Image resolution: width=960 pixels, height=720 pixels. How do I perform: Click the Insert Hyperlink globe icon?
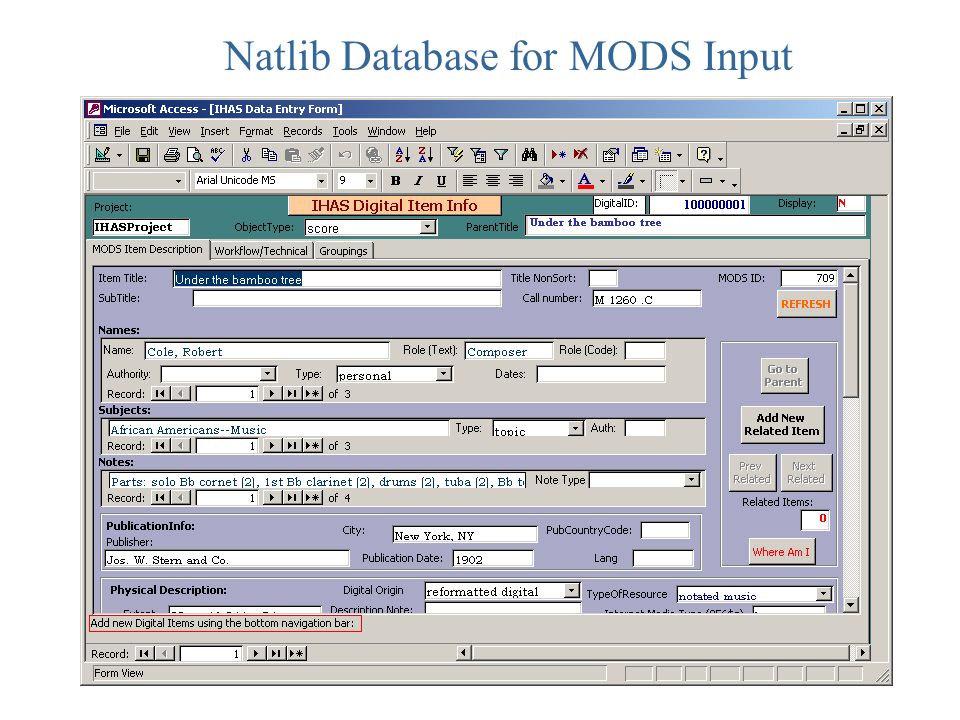[373, 156]
